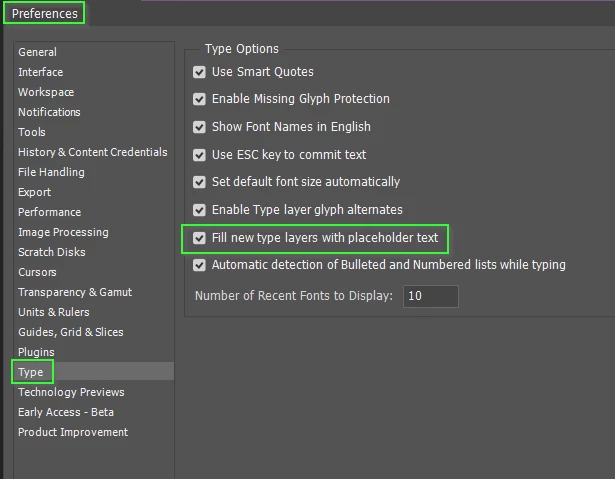Toggle Show Font Names in English
This screenshot has width=615, height=479.
click(x=199, y=127)
